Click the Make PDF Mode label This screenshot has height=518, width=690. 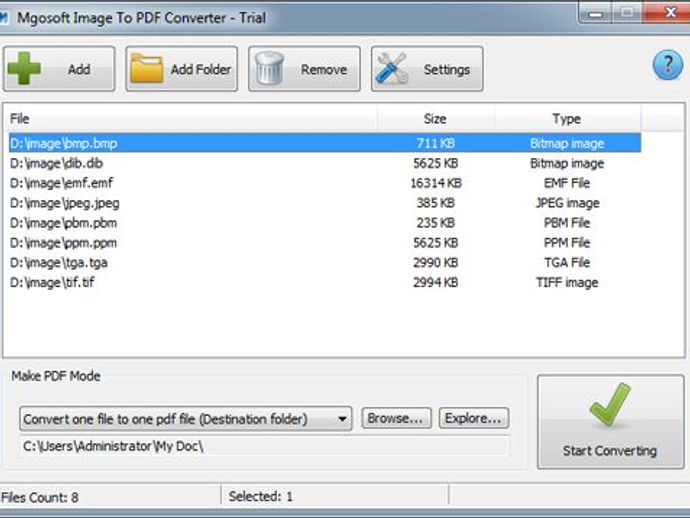click(x=56, y=376)
